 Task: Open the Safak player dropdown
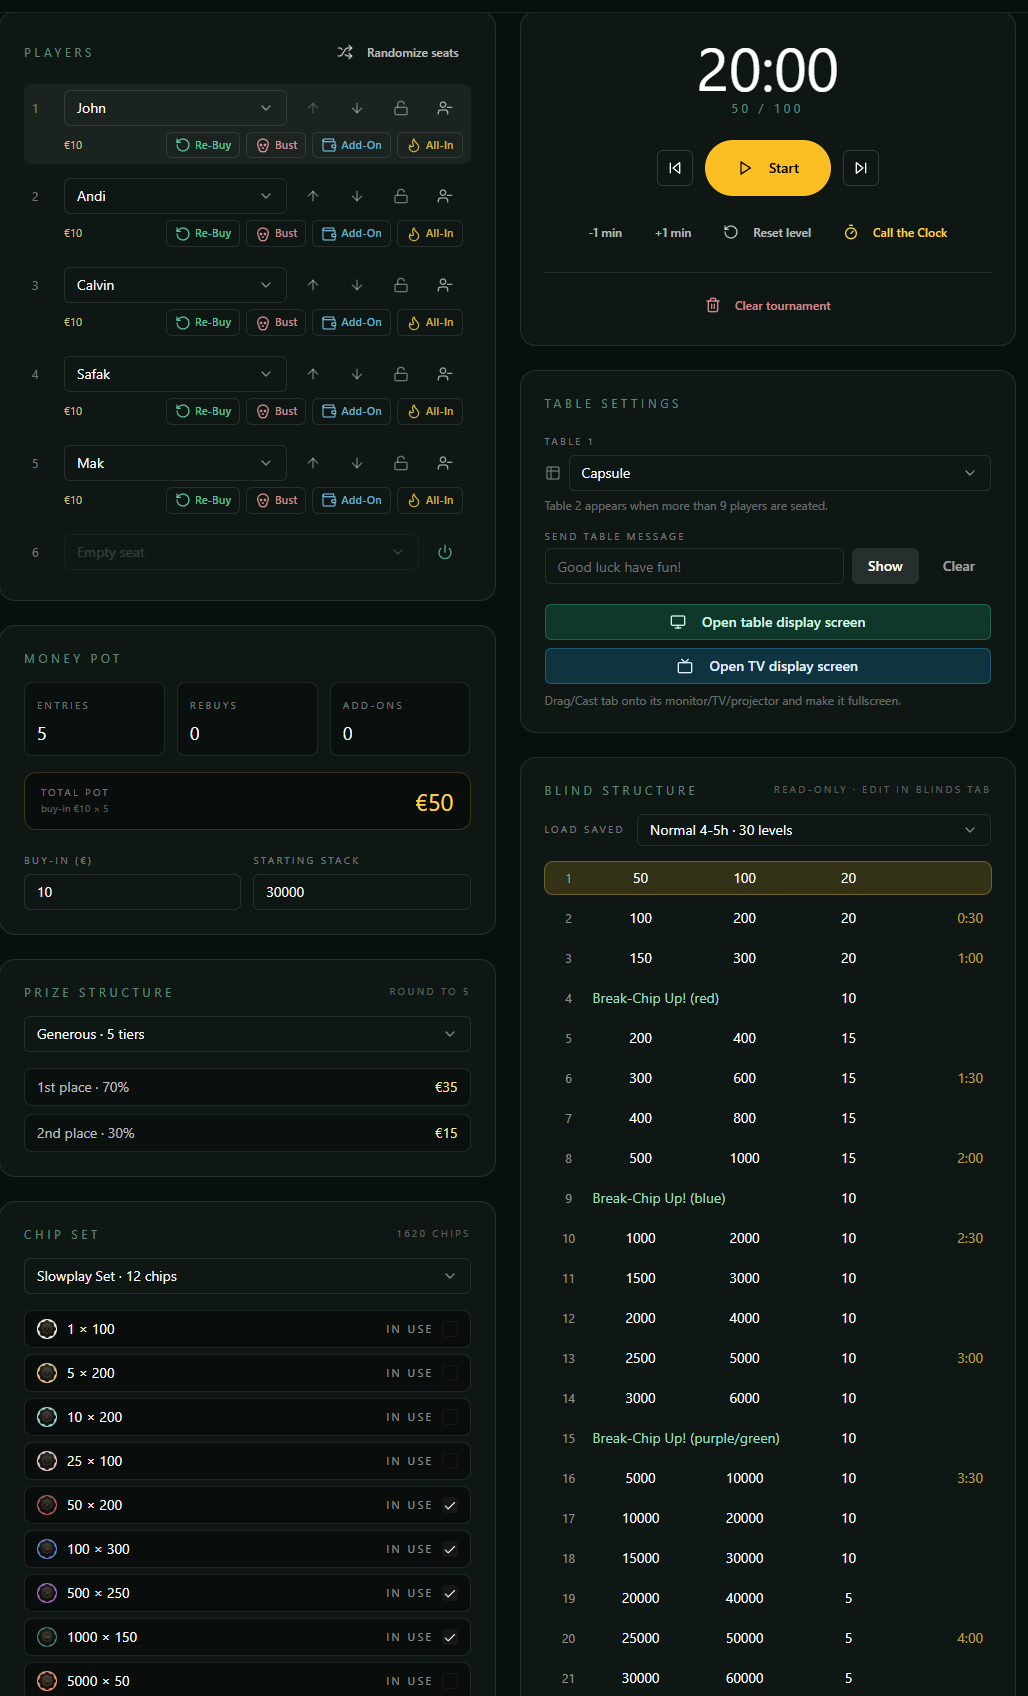point(175,374)
